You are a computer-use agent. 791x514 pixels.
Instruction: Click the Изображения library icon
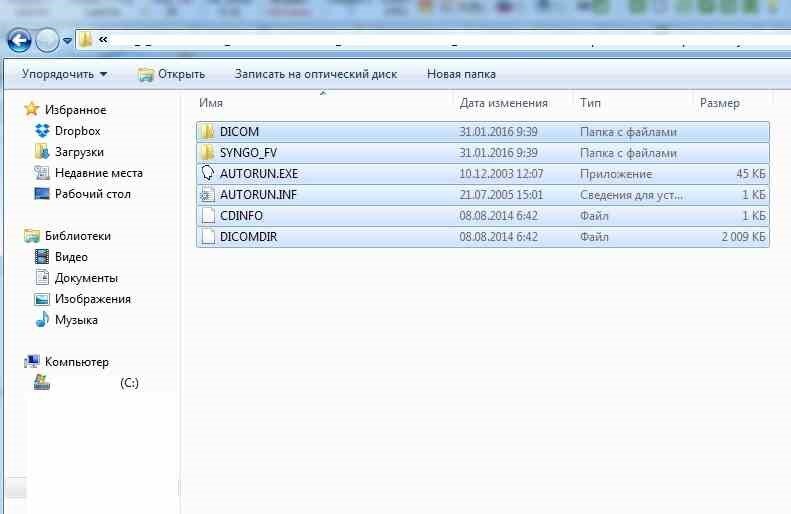pos(42,299)
